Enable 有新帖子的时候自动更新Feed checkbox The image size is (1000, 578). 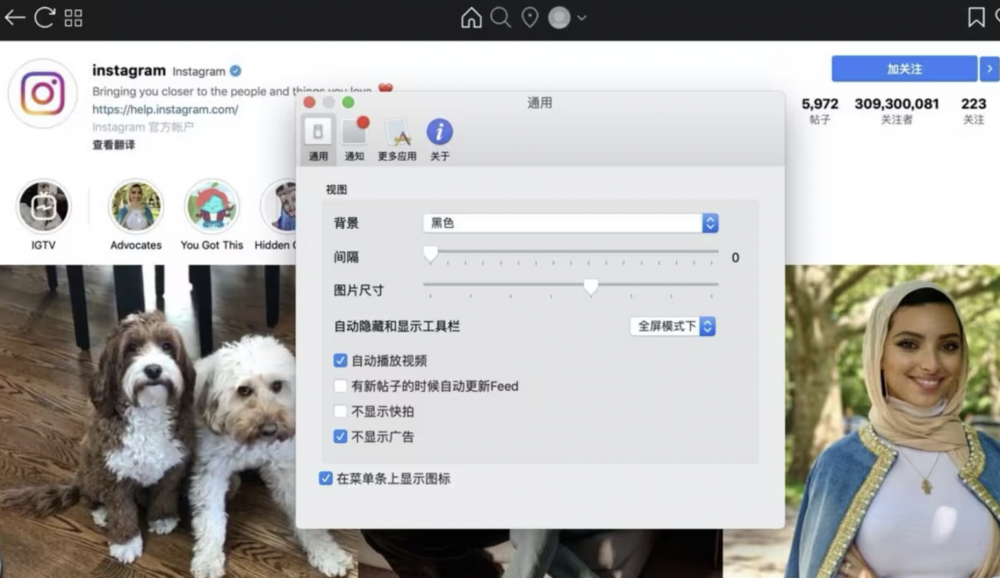tap(340, 386)
